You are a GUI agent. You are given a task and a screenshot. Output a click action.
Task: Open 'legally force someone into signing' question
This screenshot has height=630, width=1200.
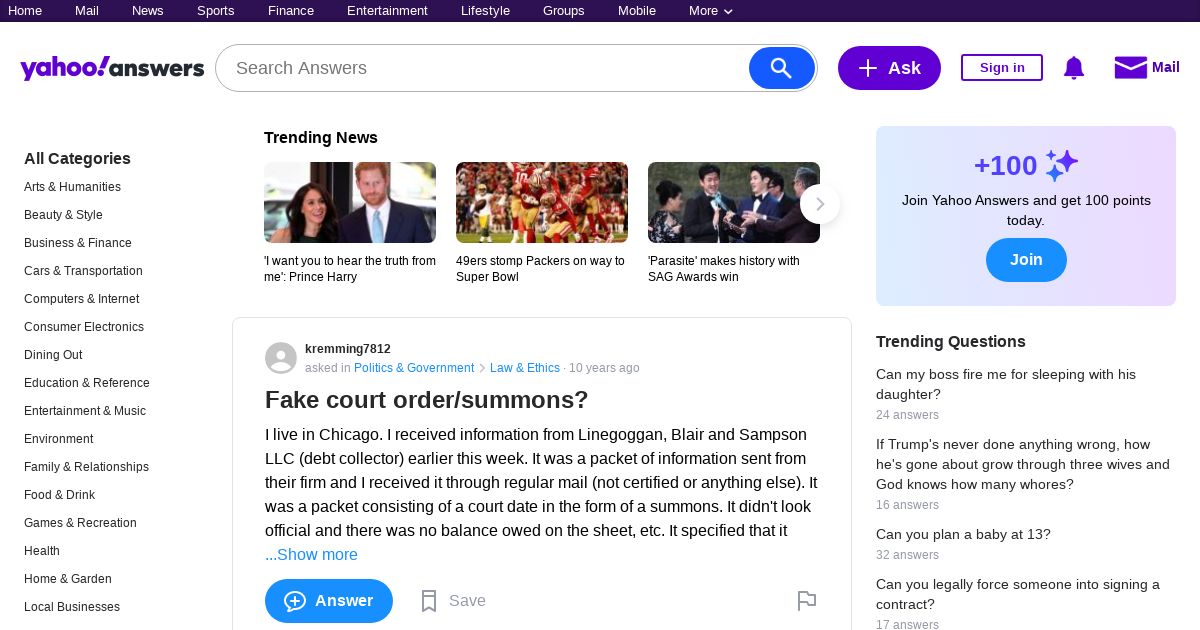click(x=1018, y=594)
